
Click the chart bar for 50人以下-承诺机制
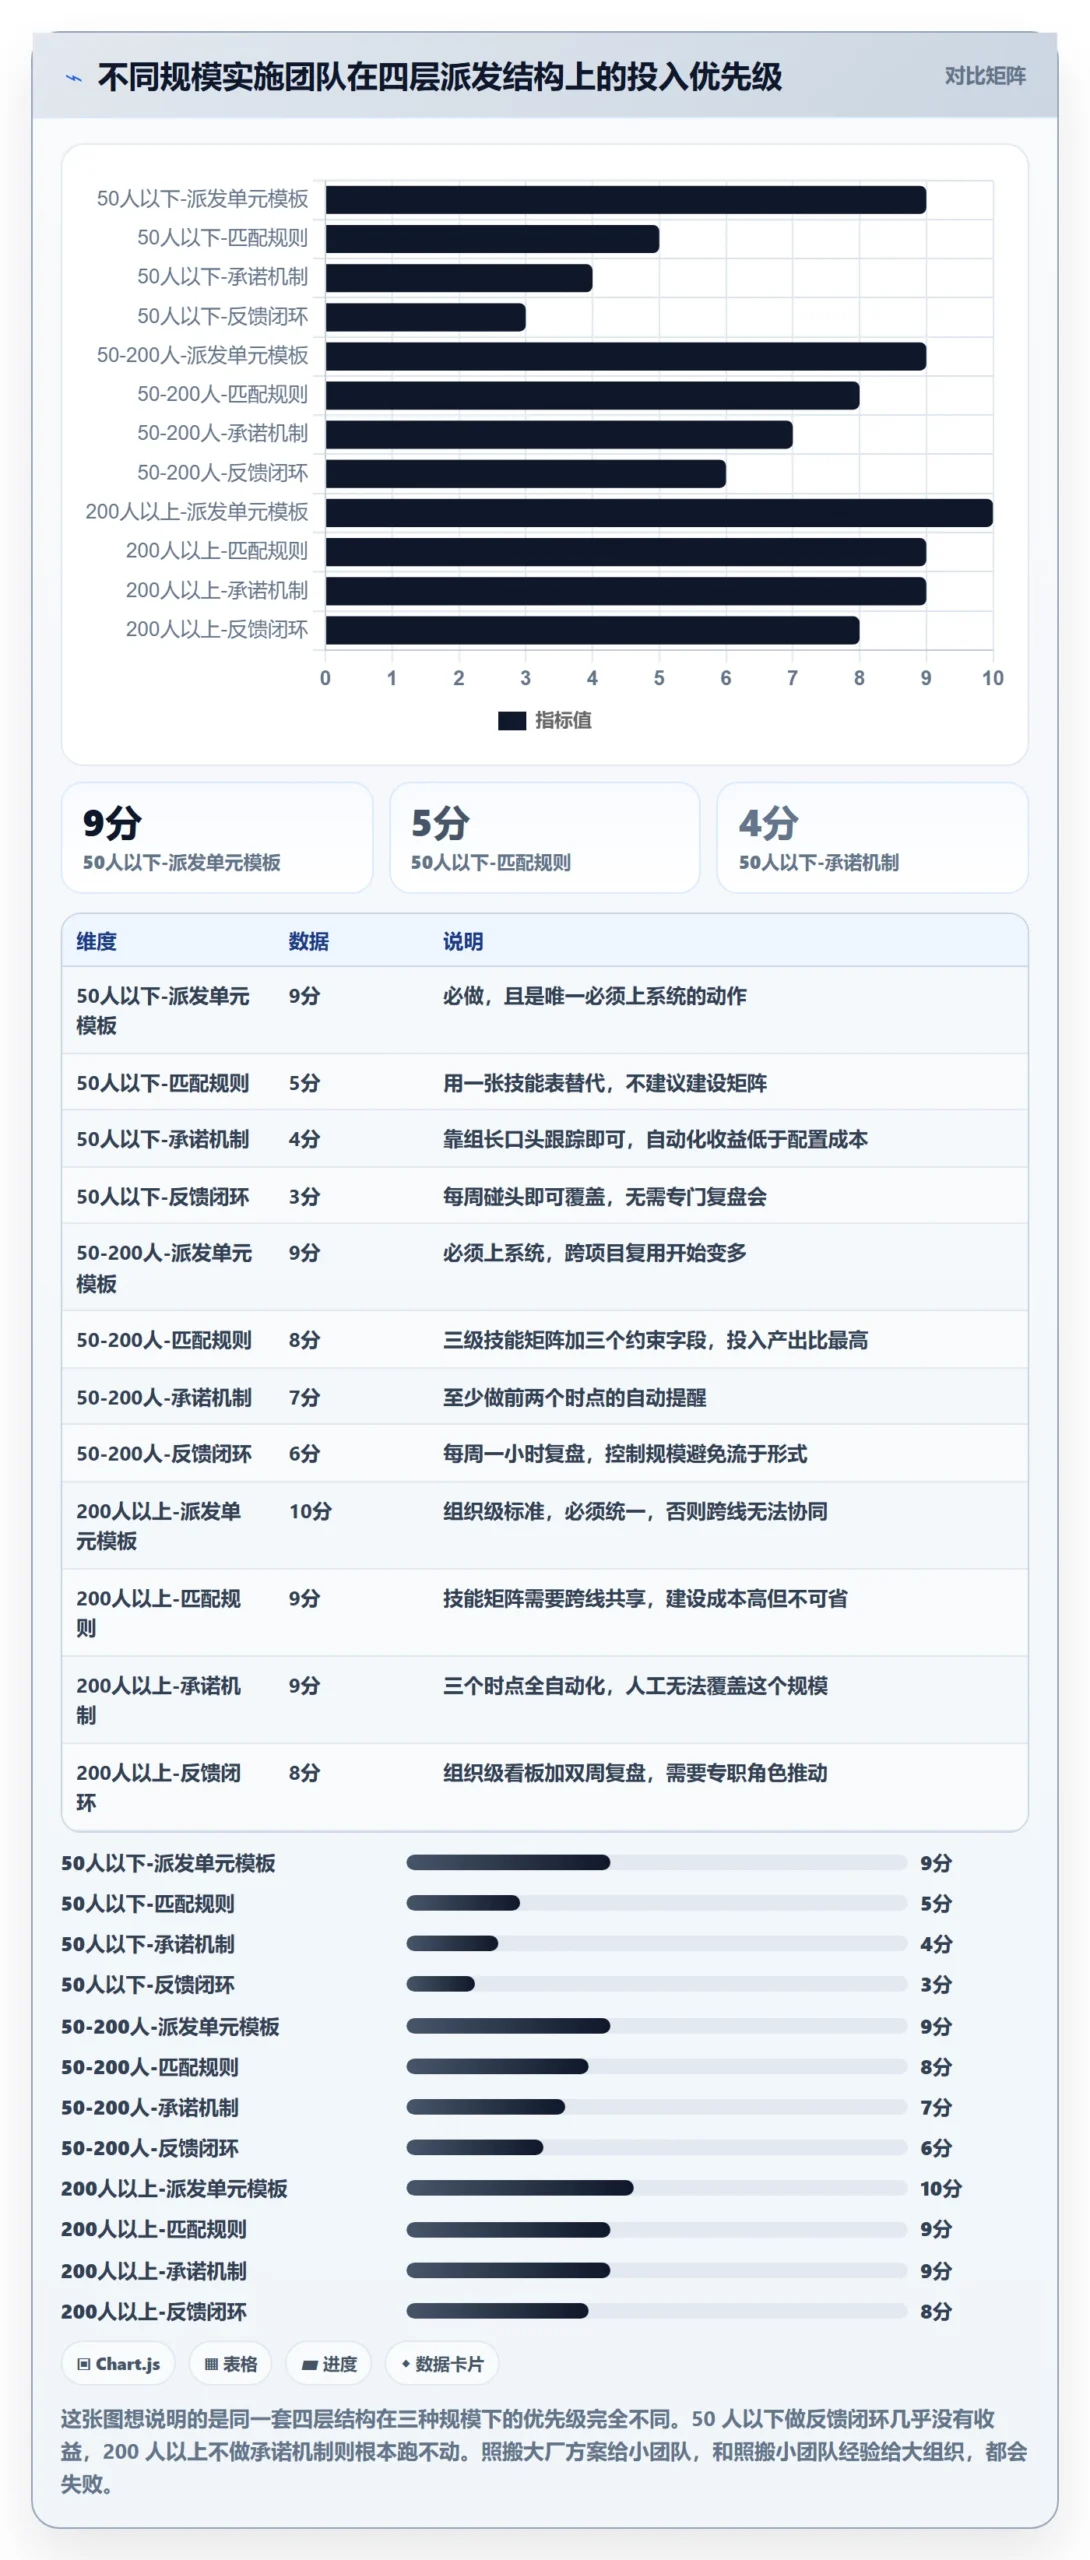click(x=458, y=278)
